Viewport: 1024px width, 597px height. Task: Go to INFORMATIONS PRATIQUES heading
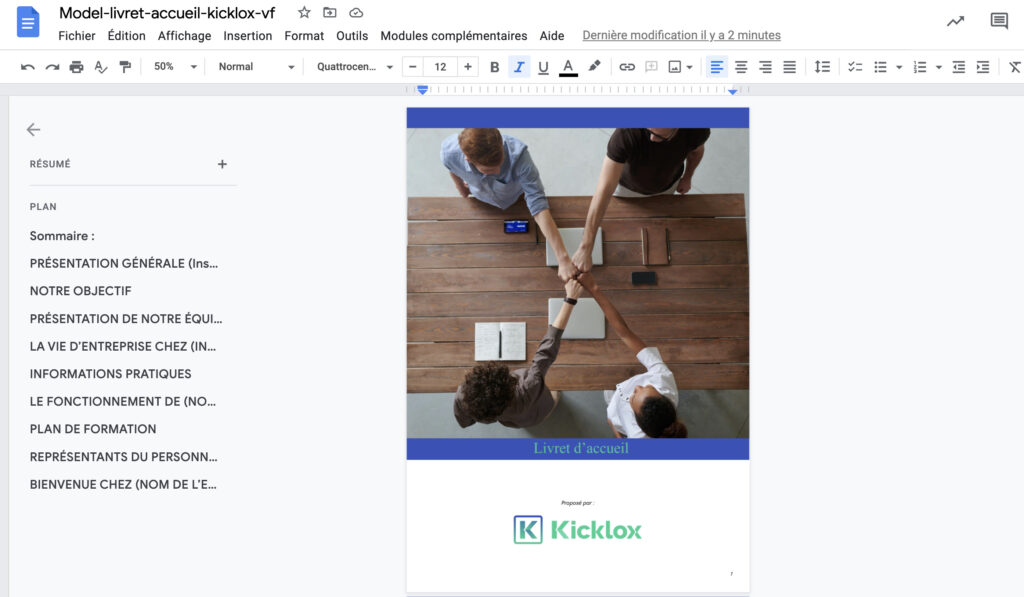[110, 374]
